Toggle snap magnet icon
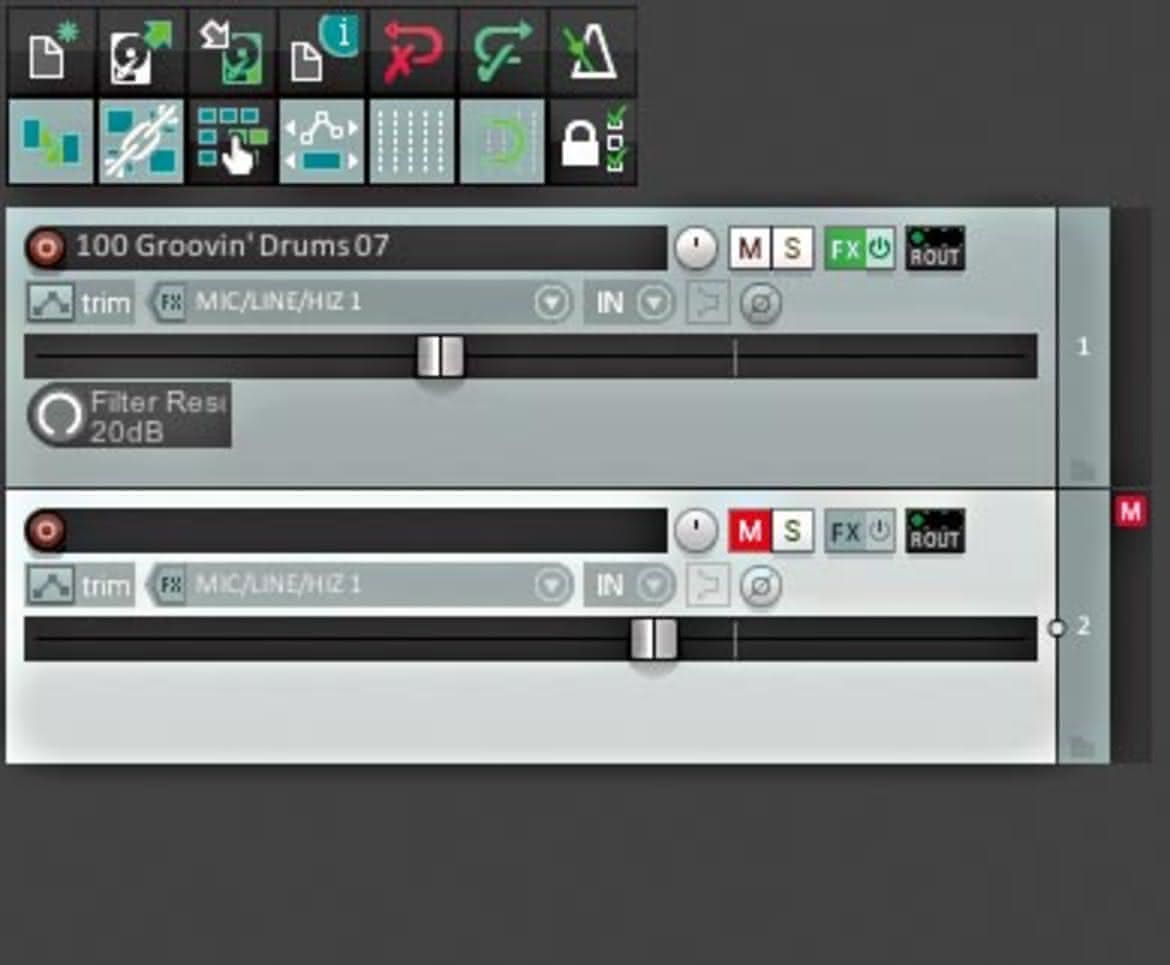This screenshot has height=965, width=1170. pos(502,142)
